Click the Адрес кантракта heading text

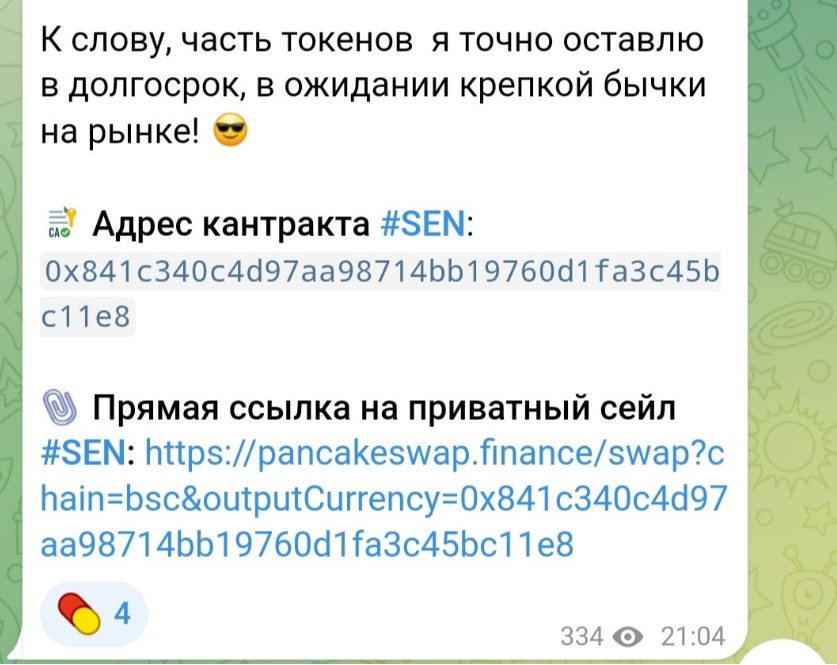[x=231, y=224]
